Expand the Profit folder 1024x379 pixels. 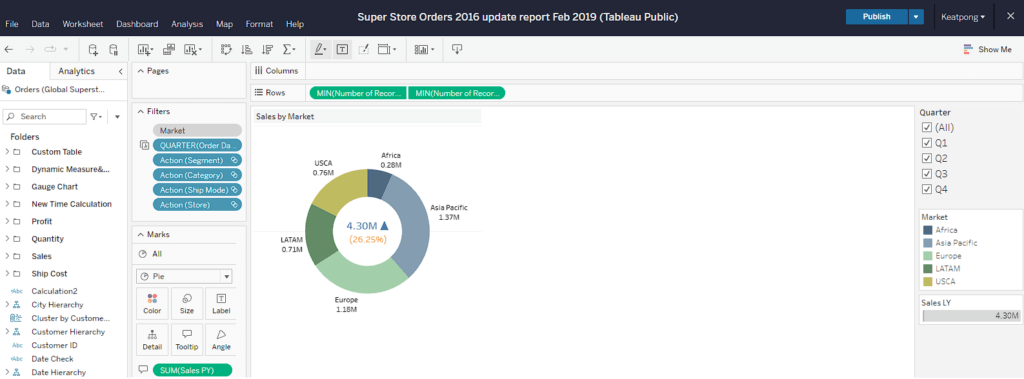pos(7,222)
